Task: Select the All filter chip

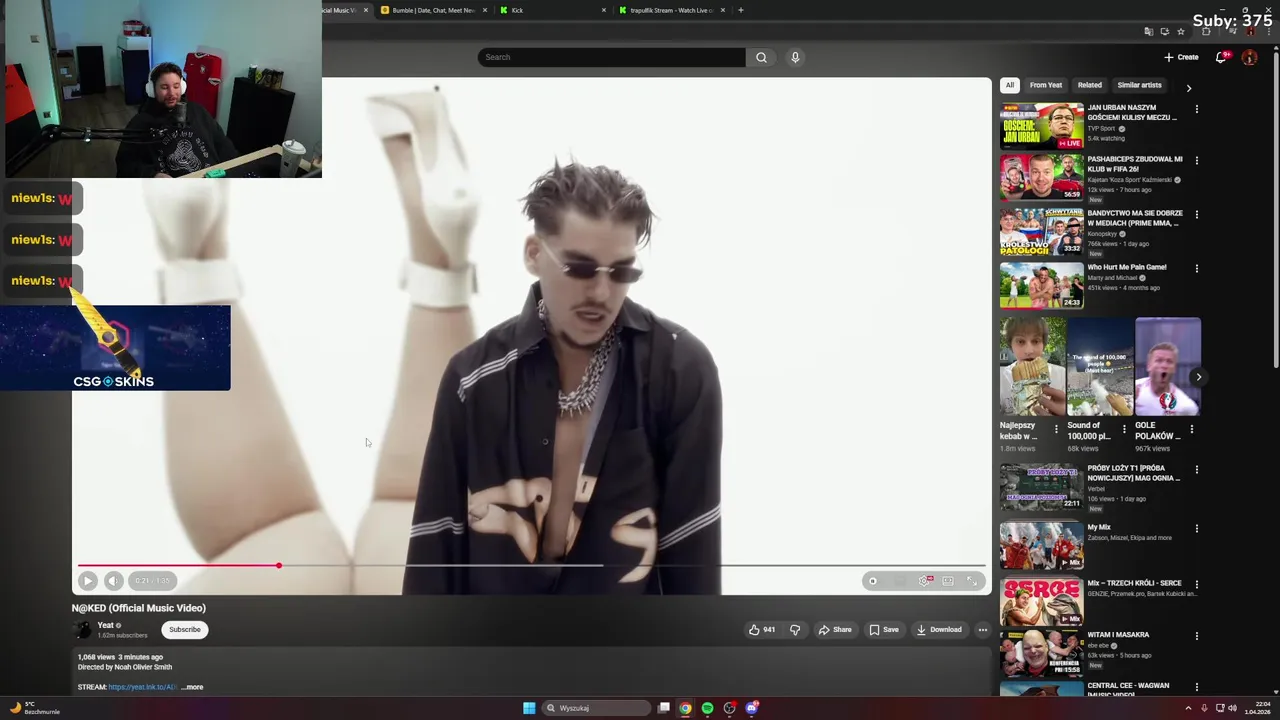Action: (1010, 85)
